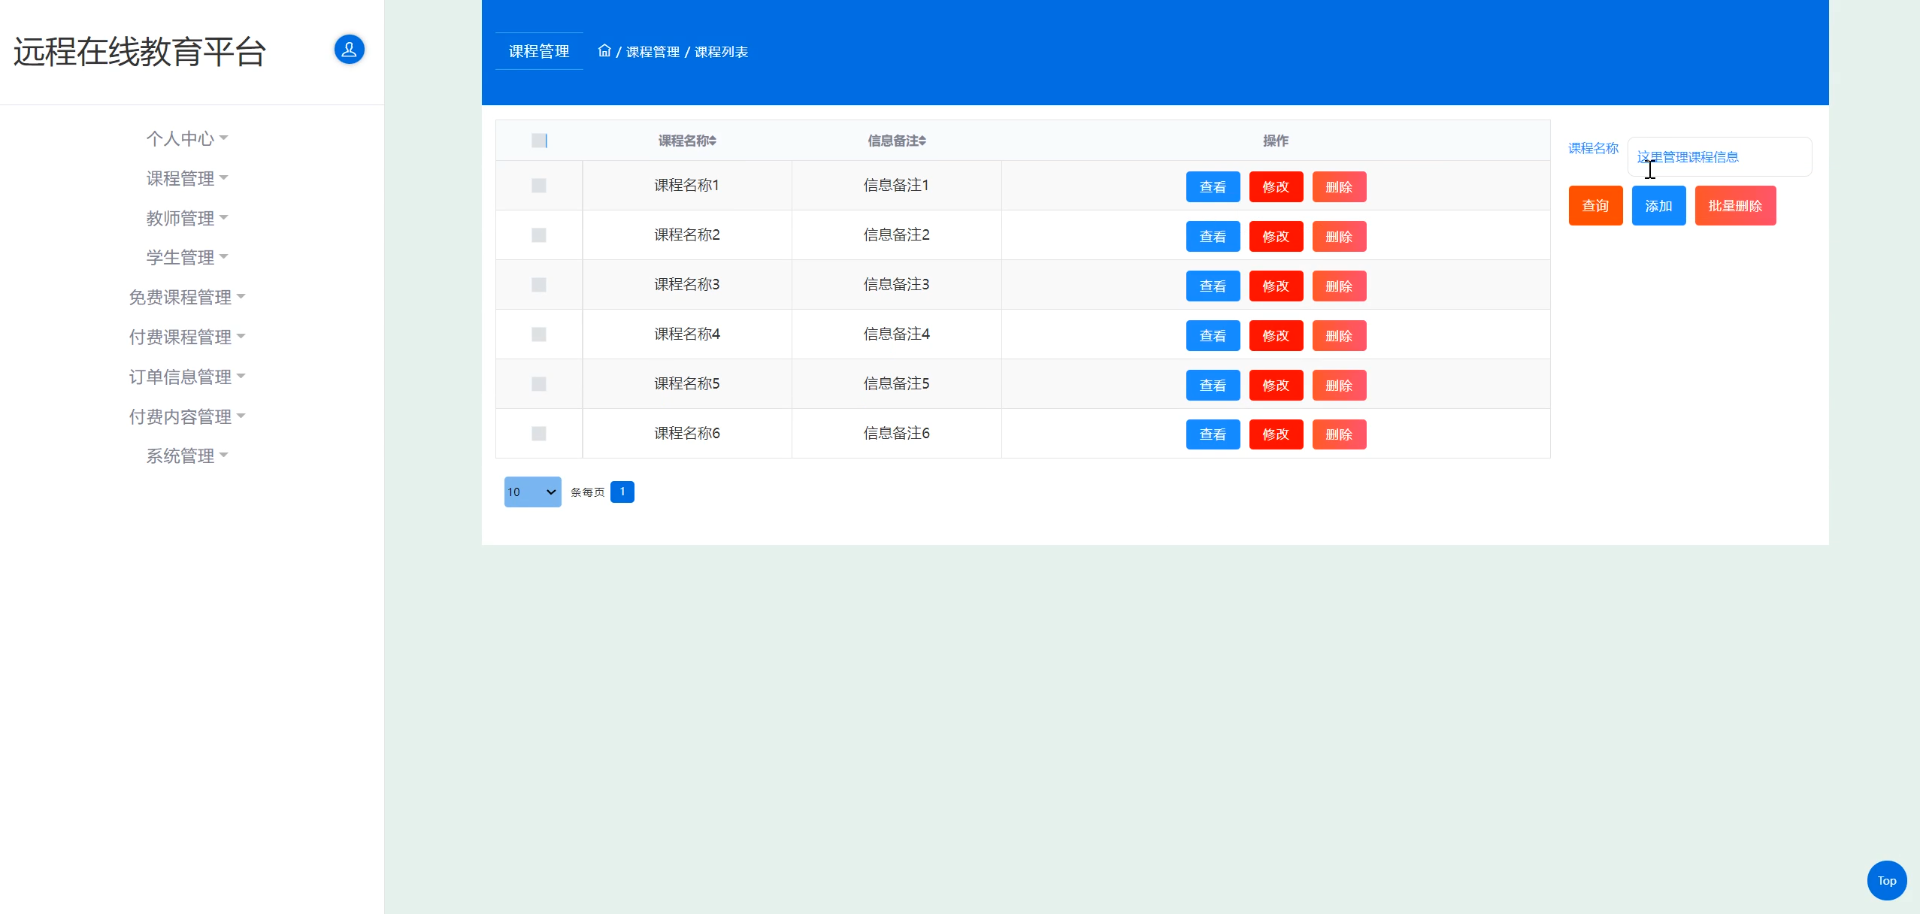Expand the 免费课程管理 sidebar menu
Image resolution: width=1920 pixels, height=914 pixels.
[187, 297]
